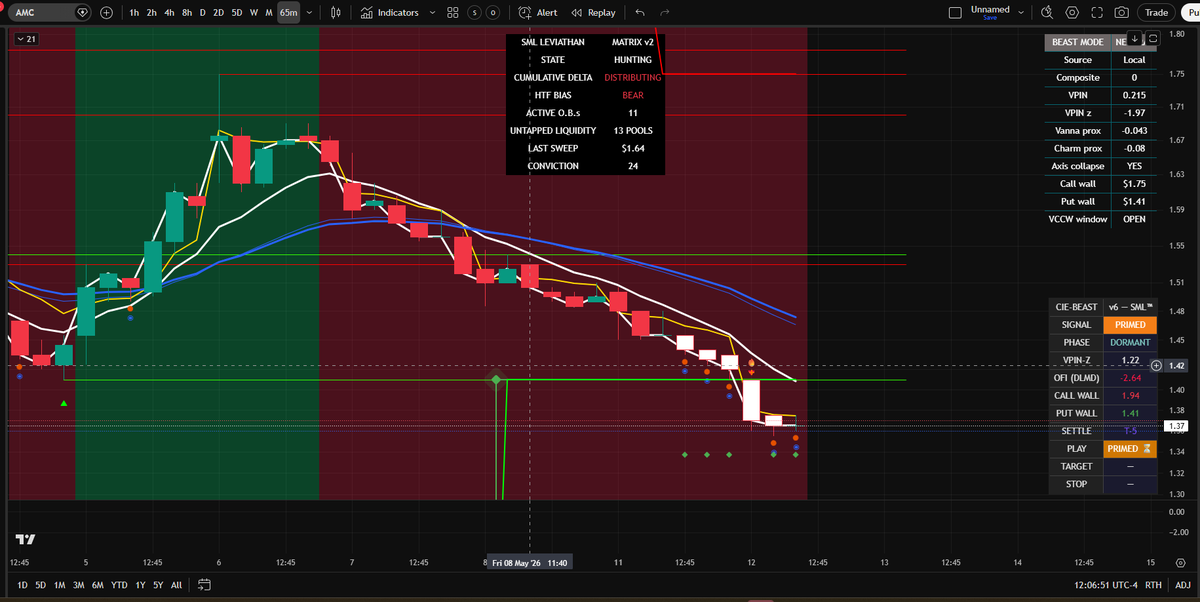
Task: Enter fullscreen mode
Action: [1097, 13]
